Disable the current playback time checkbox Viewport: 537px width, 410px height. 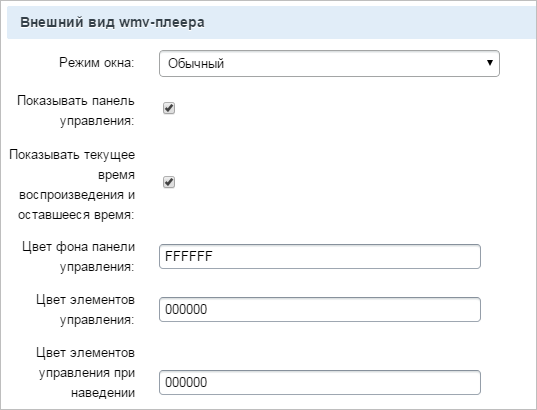(169, 182)
